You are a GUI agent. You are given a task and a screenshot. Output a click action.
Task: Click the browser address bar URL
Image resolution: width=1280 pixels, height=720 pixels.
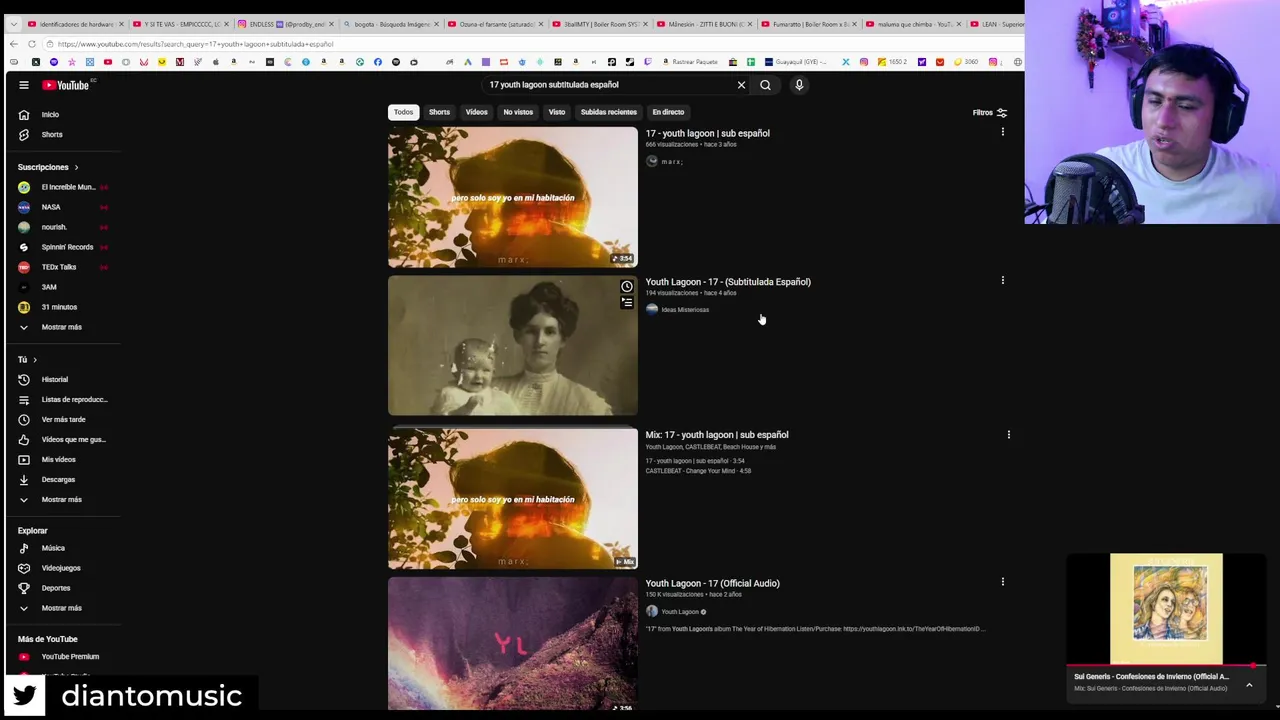tap(195, 44)
